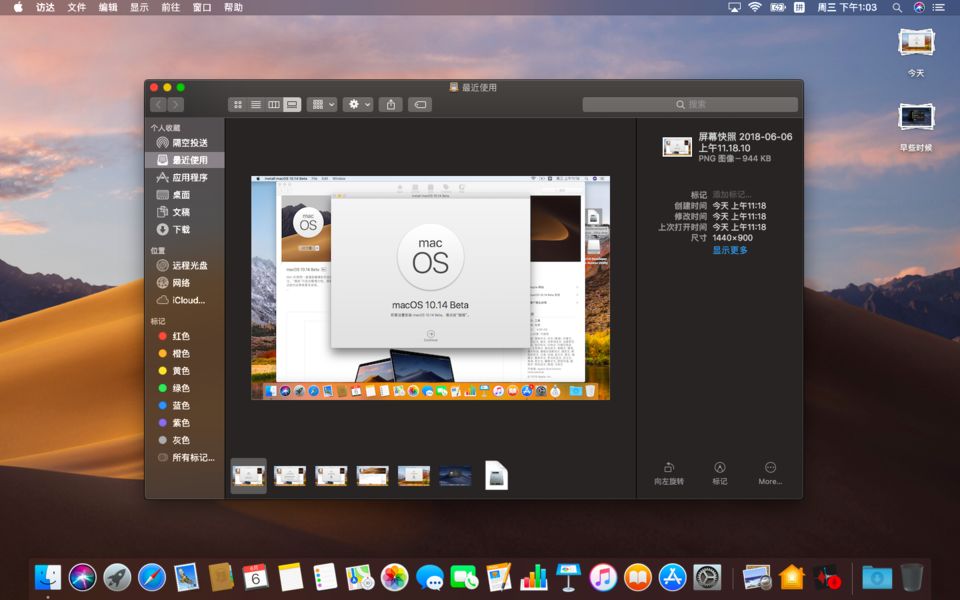Filter by the 绿色 tag
This screenshot has height=600, width=960.
184,388
